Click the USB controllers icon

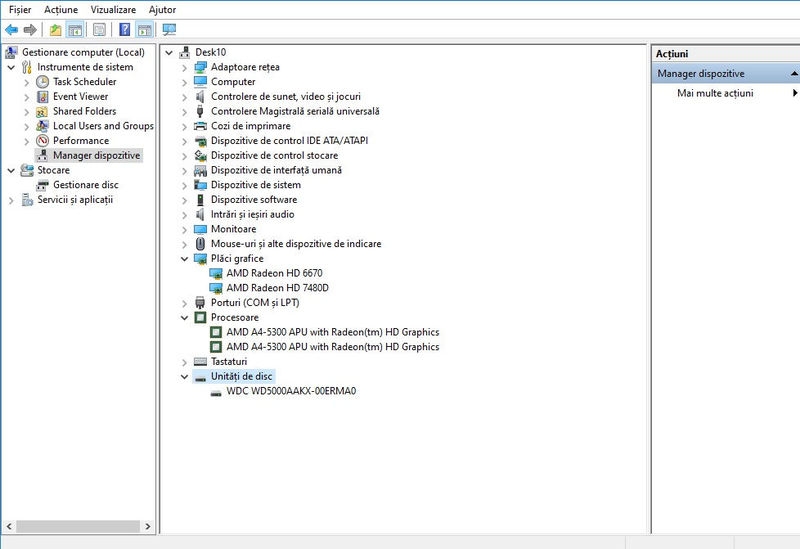pos(201,111)
